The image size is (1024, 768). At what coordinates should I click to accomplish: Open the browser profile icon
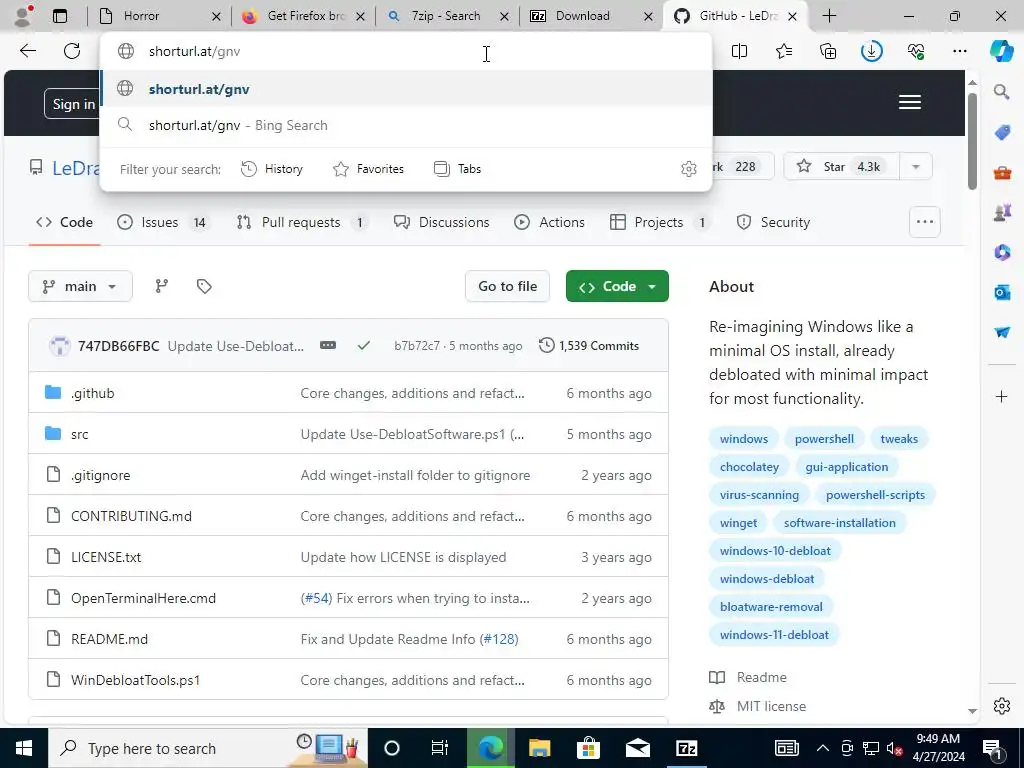point(23,16)
